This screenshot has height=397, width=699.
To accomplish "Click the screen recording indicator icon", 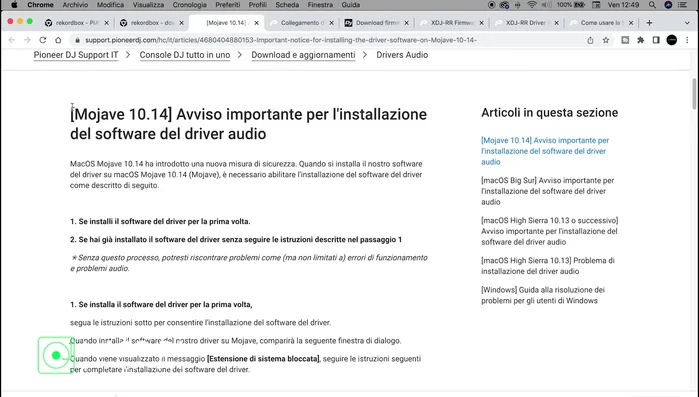I will 491,5.
